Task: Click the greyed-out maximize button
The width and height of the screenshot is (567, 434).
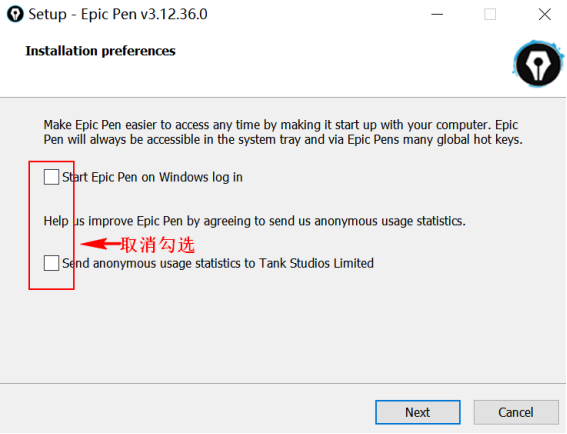Action: pos(490,14)
